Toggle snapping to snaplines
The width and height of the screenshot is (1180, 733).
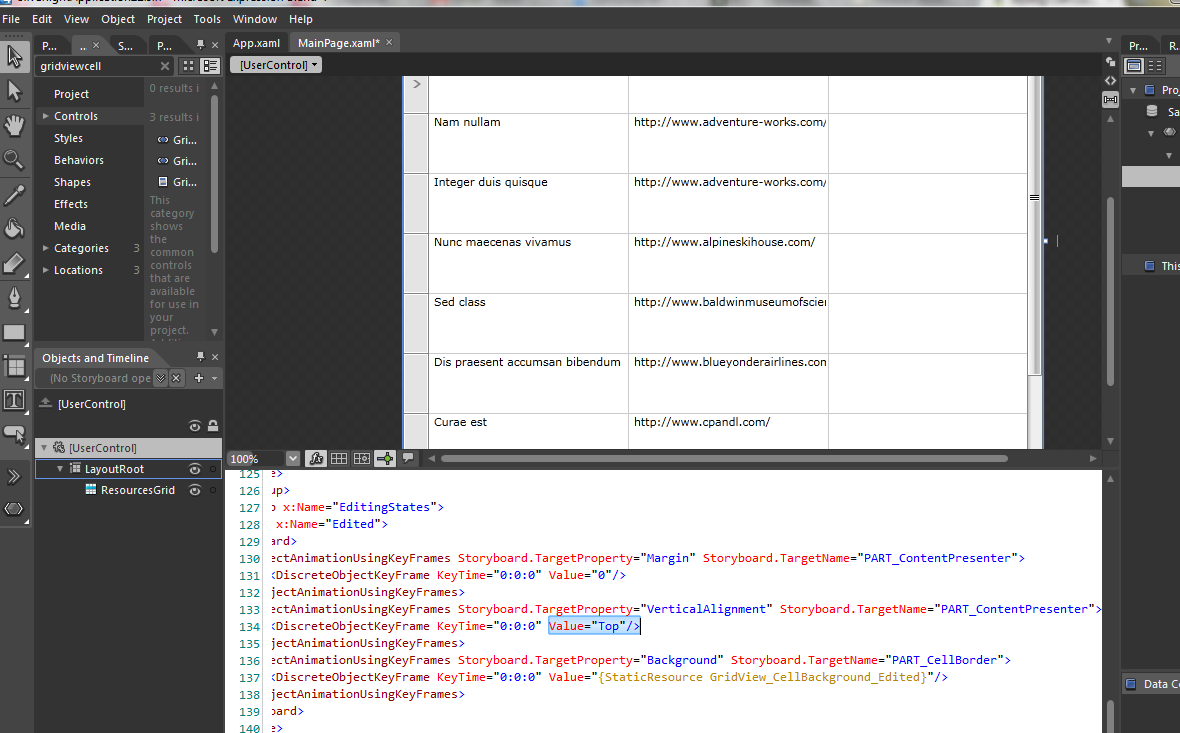pos(385,458)
